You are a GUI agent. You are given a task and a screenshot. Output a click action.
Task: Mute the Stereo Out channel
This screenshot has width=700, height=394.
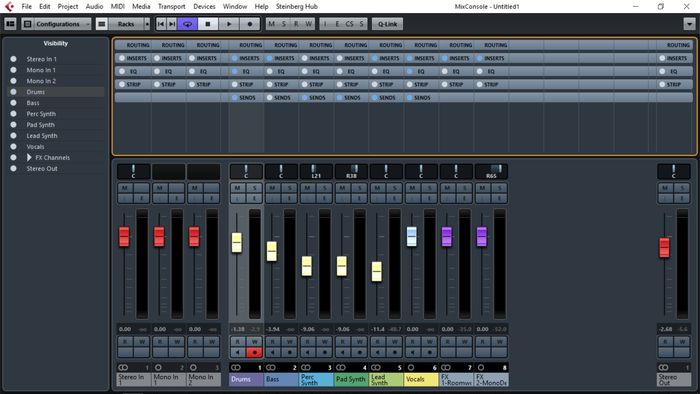click(x=665, y=188)
